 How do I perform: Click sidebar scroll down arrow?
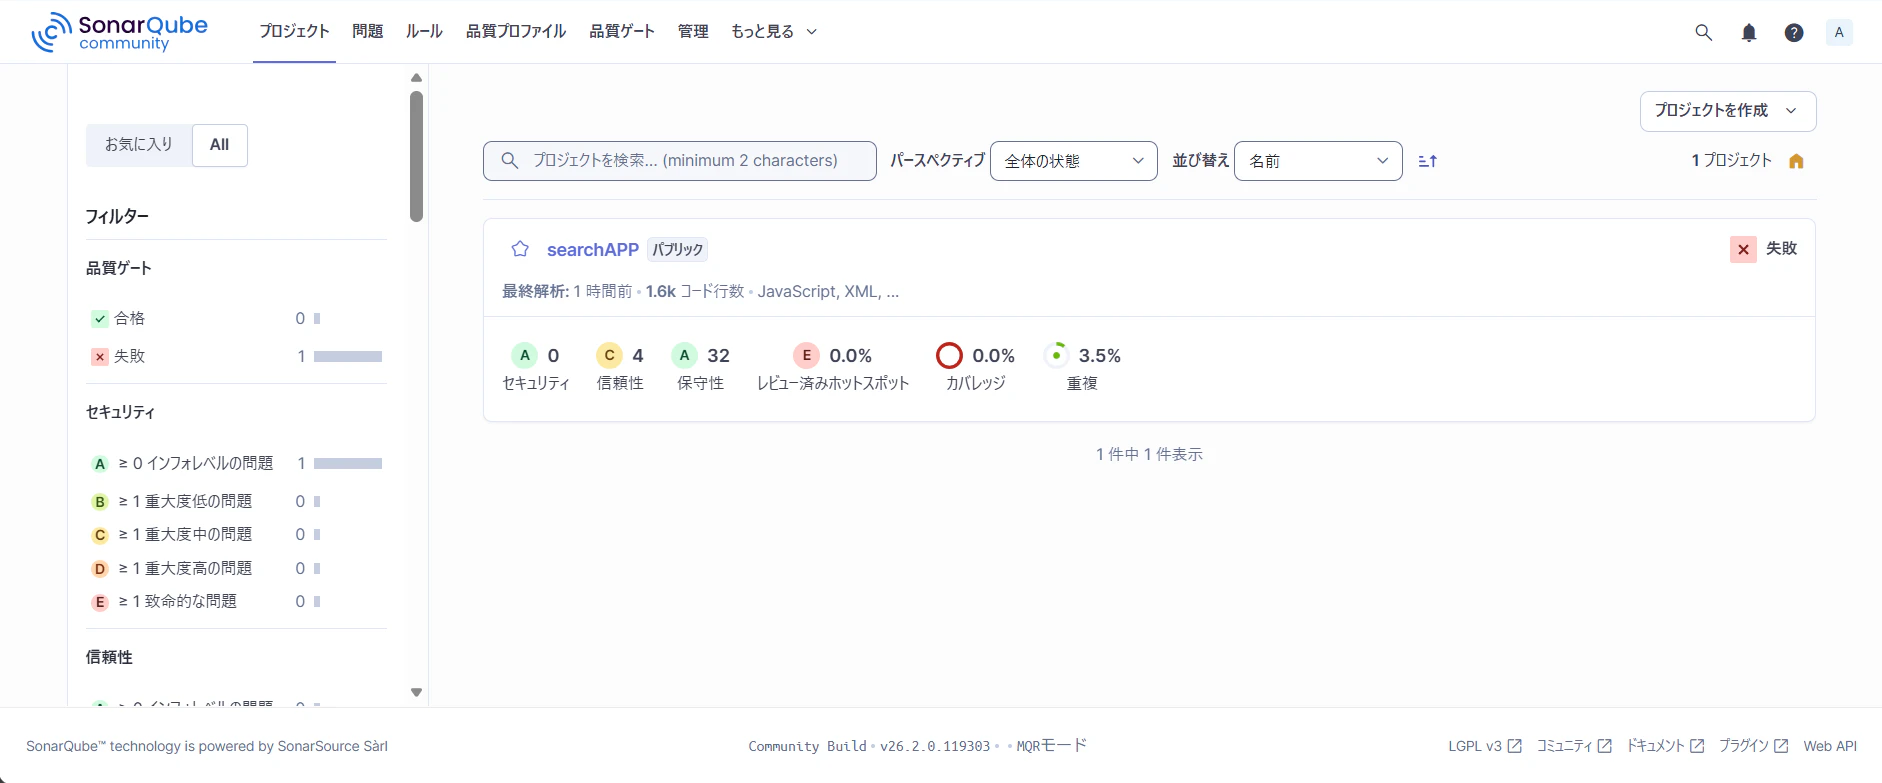[x=417, y=692]
